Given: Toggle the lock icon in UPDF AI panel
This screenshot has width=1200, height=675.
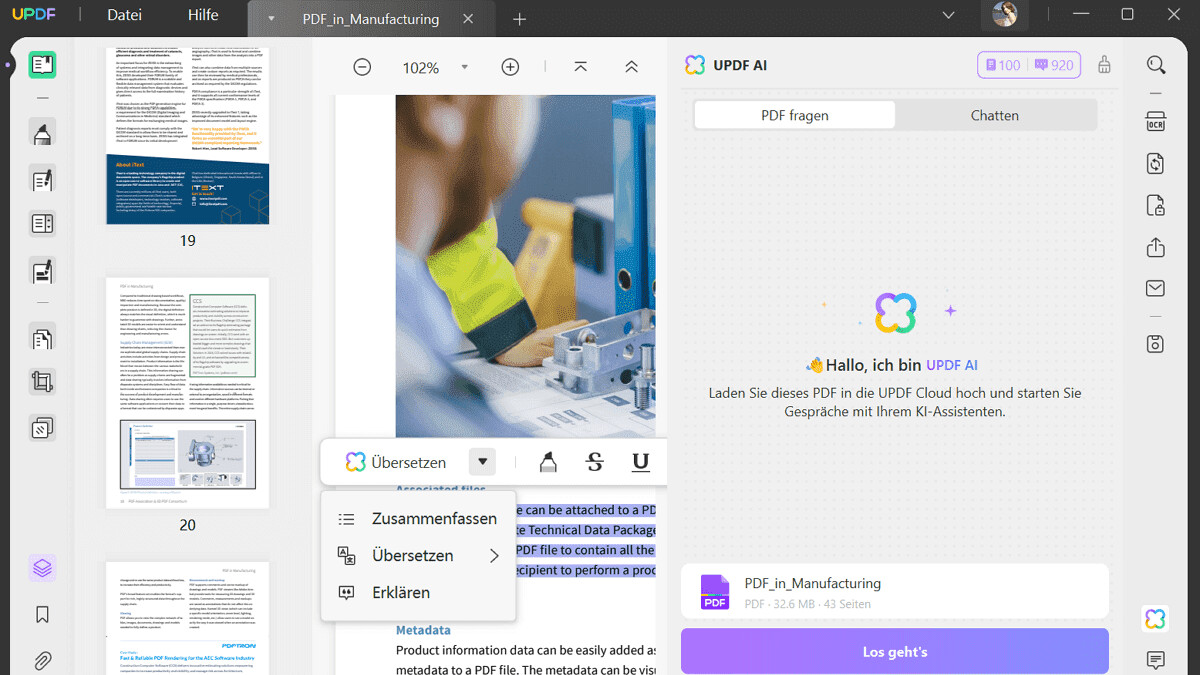Looking at the screenshot, I should point(1104,64).
